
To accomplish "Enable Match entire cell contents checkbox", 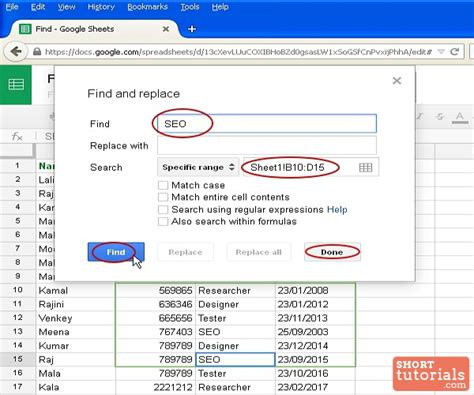I will 163,197.
